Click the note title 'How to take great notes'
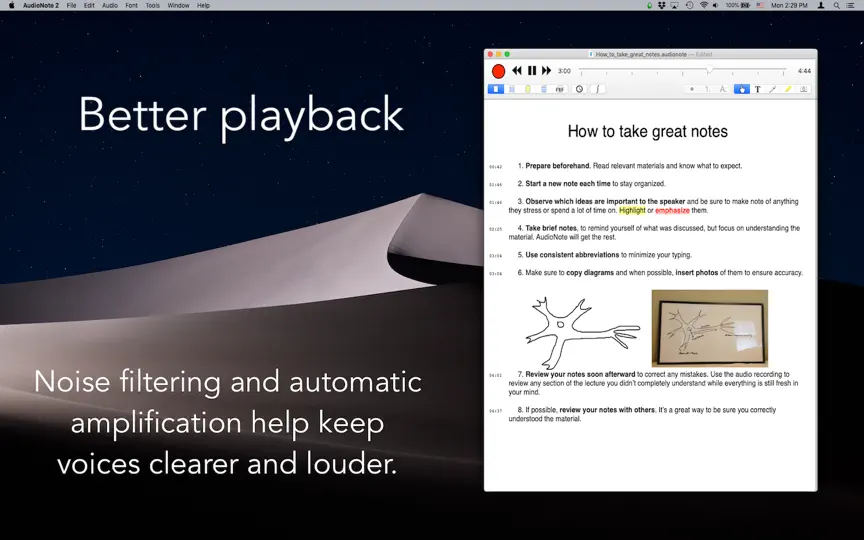This screenshot has width=864, height=540. (647, 131)
